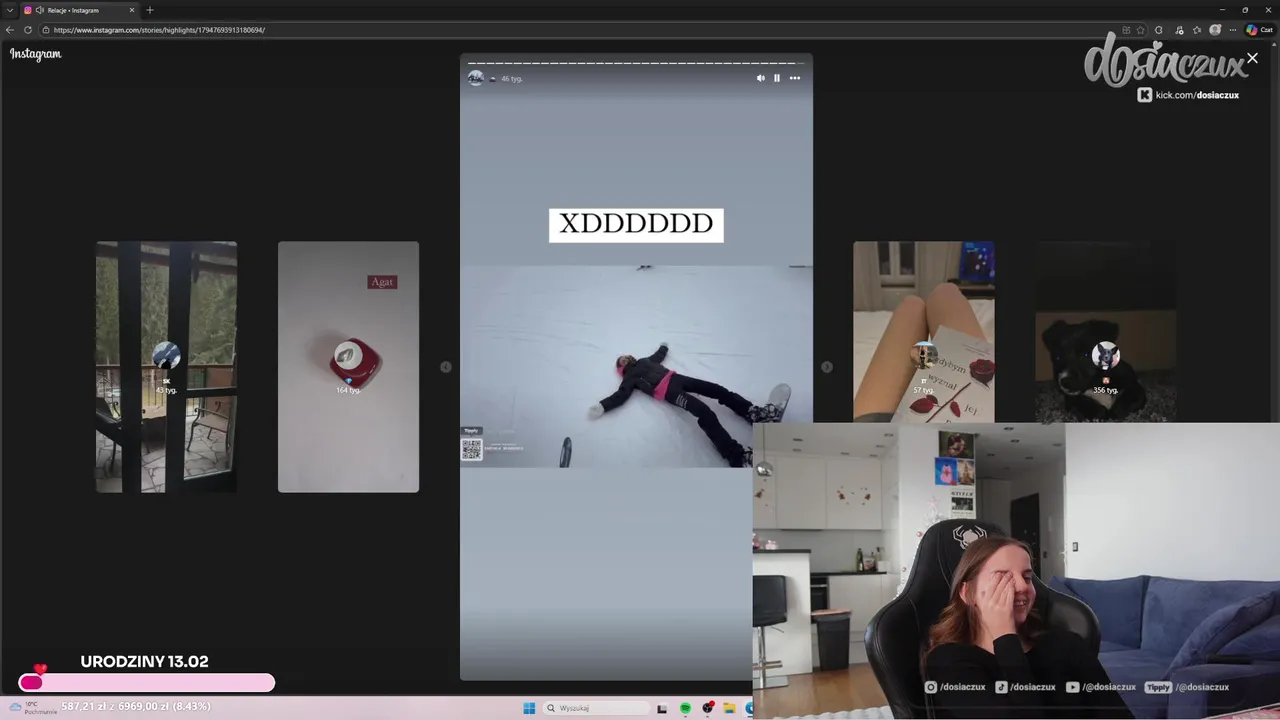Open the media control music-note icon
1280x720 pixels.
(x=1178, y=30)
